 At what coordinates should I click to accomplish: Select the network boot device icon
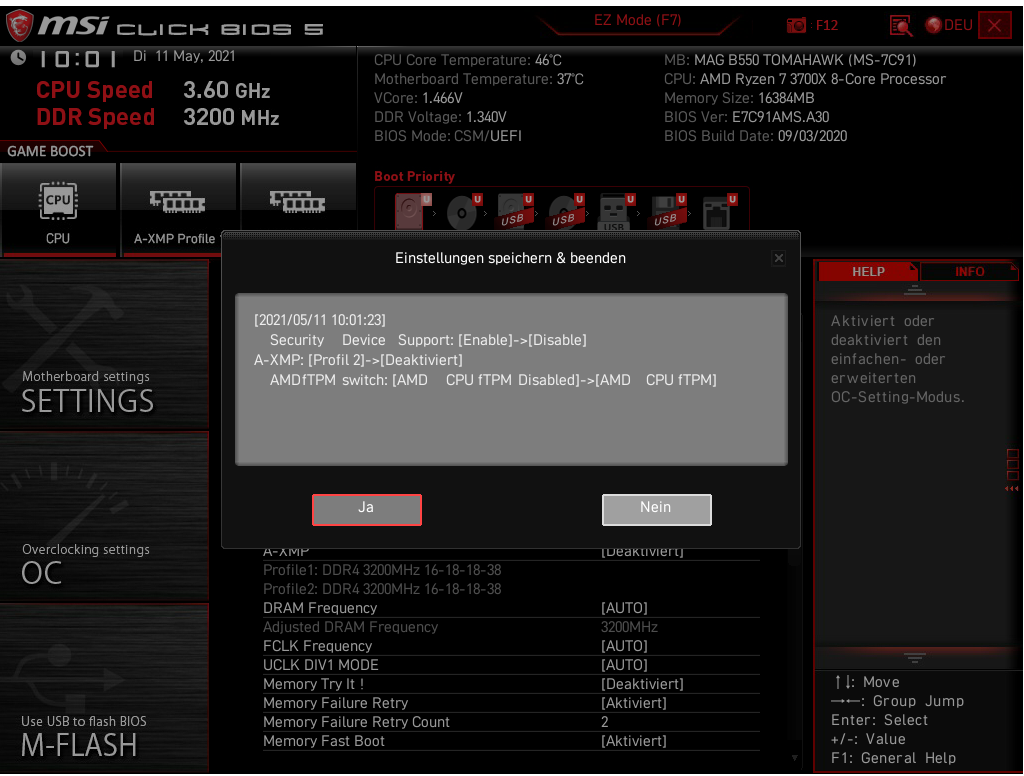click(718, 210)
